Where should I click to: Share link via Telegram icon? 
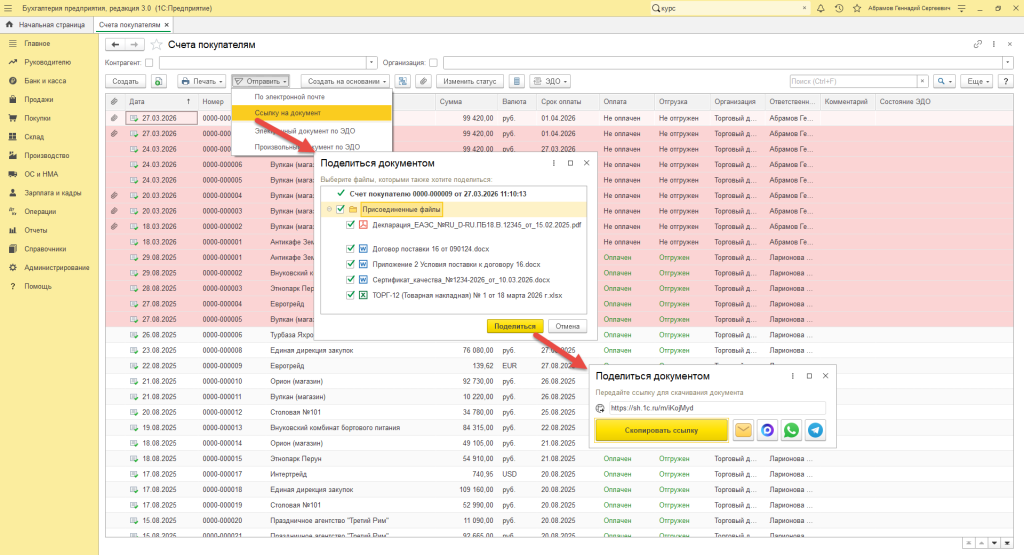tap(816, 430)
